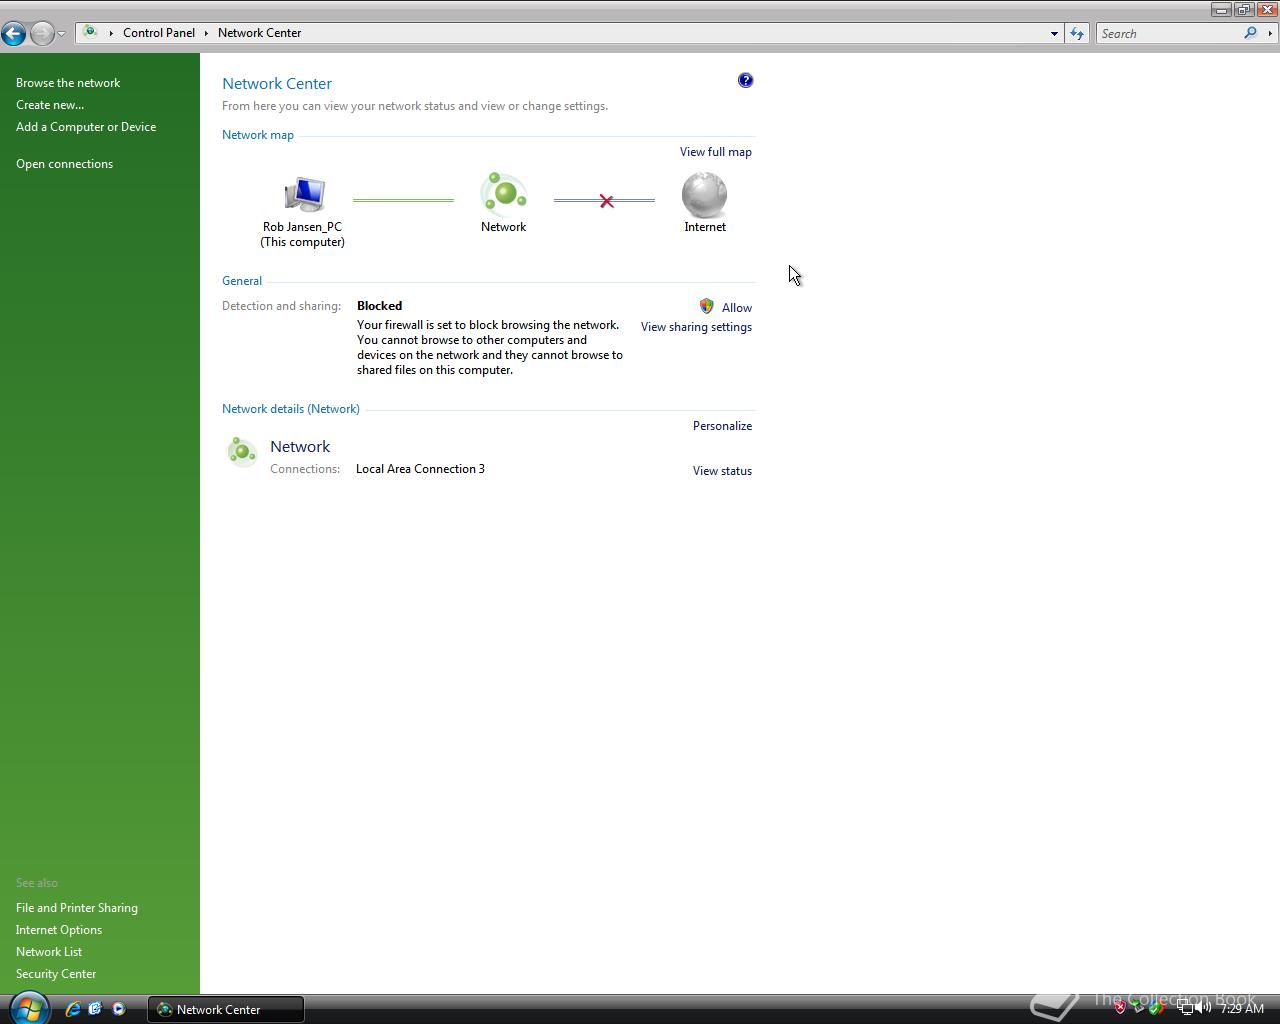This screenshot has width=1280, height=1024.
Task: Open the blue help question mark
Action: tap(745, 81)
